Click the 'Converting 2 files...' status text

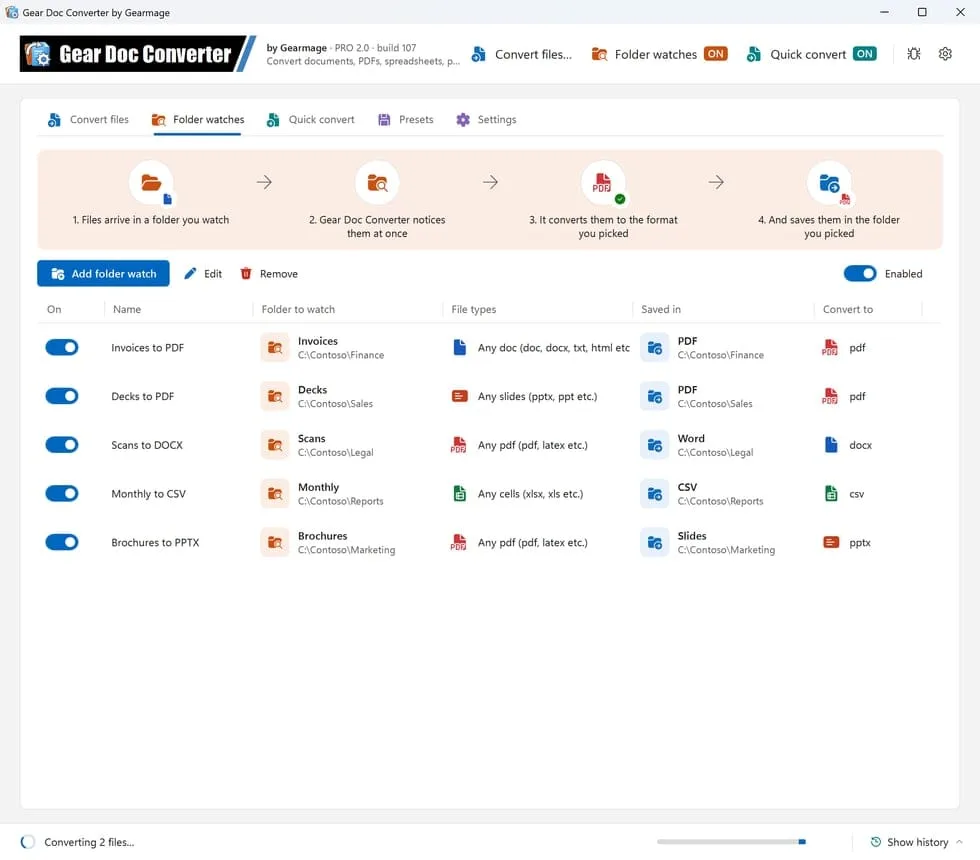pyautogui.click(x=89, y=842)
